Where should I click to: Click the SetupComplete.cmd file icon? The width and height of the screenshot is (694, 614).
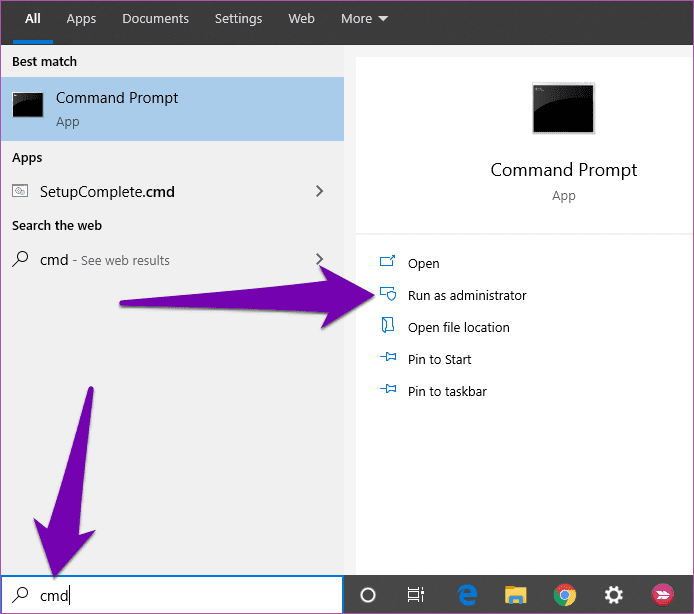pyautogui.click(x=20, y=191)
